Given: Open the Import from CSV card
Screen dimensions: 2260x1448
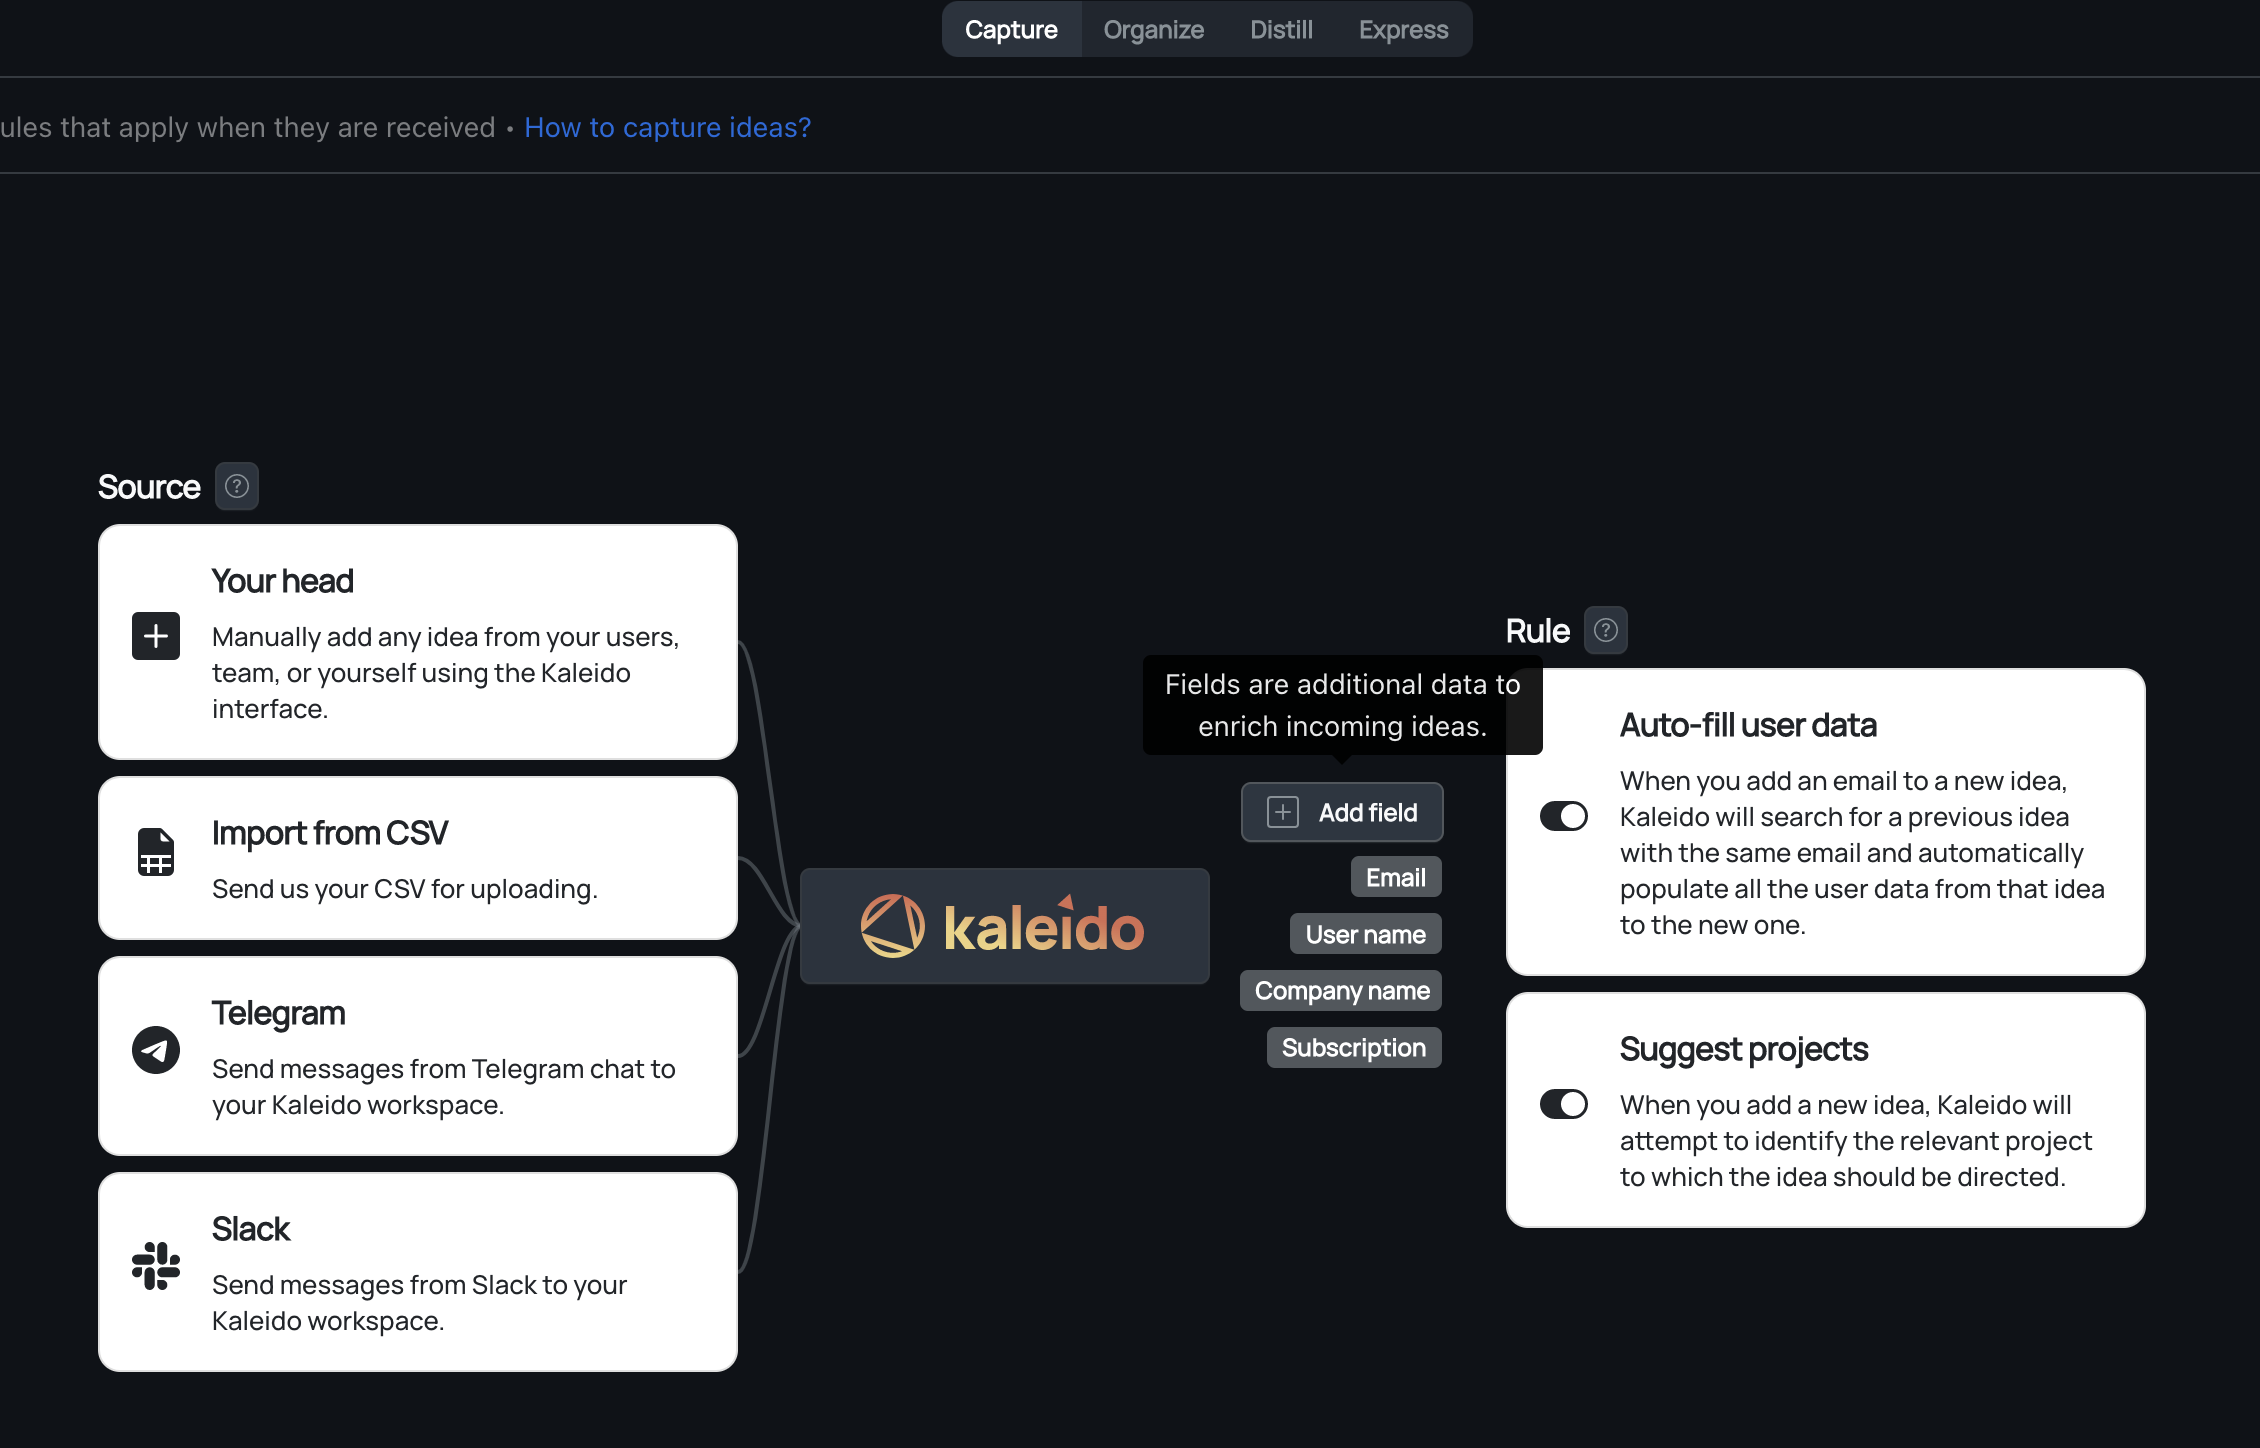Looking at the screenshot, I should pyautogui.click(x=418, y=858).
